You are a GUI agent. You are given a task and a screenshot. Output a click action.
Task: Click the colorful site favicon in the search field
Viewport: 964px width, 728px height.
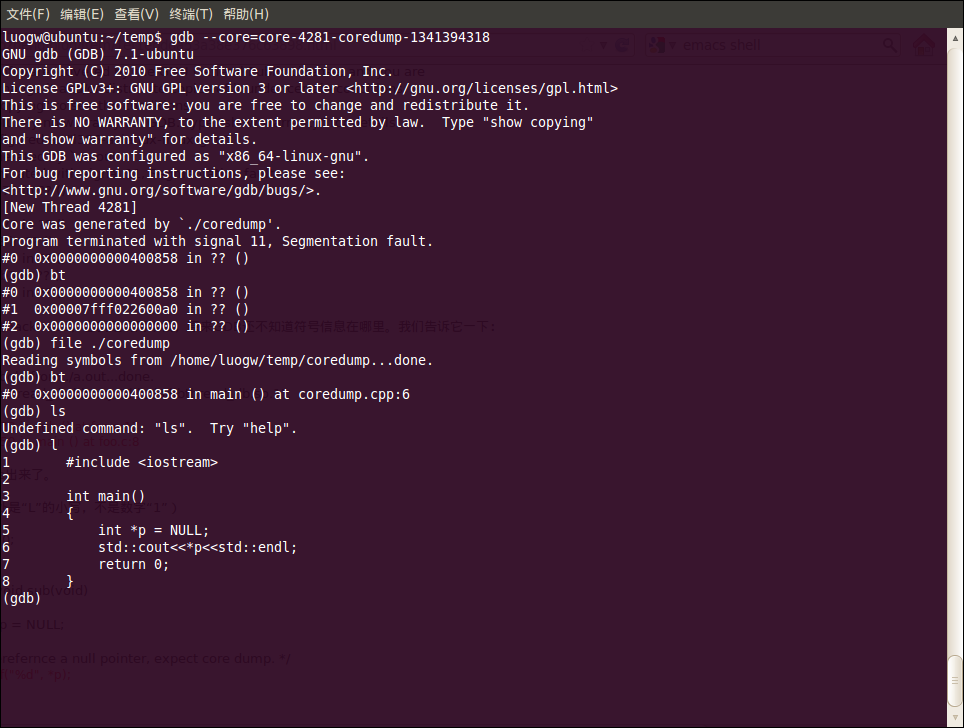658,44
